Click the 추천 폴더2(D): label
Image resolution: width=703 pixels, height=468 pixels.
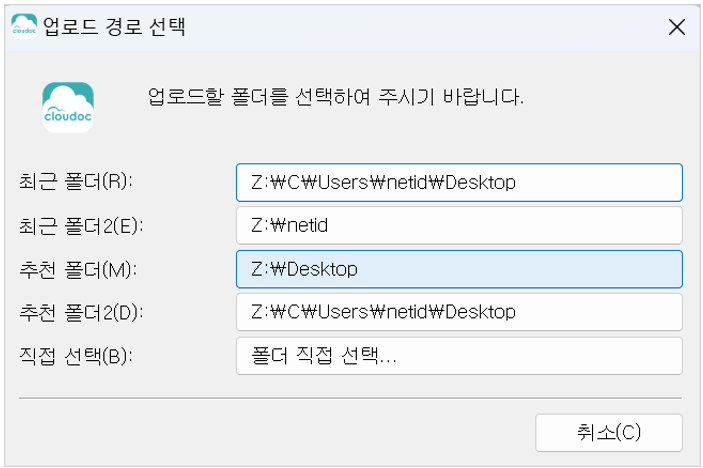81,312
